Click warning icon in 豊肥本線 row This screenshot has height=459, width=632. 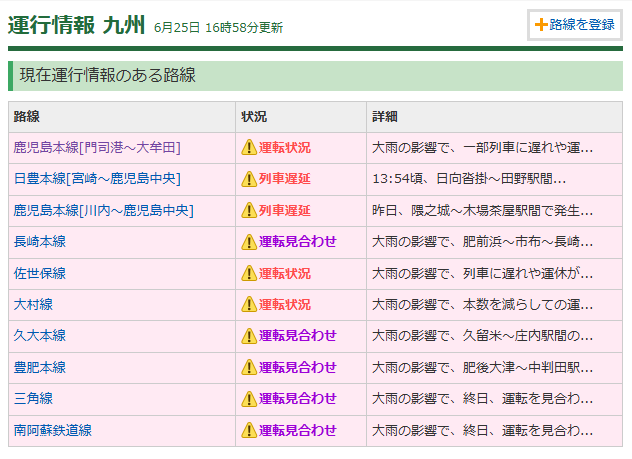(249, 367)
